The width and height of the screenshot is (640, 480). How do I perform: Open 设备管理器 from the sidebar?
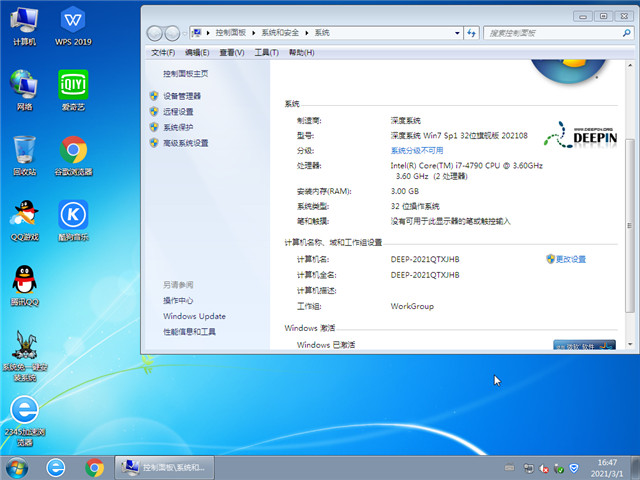[x=182, y=96]
